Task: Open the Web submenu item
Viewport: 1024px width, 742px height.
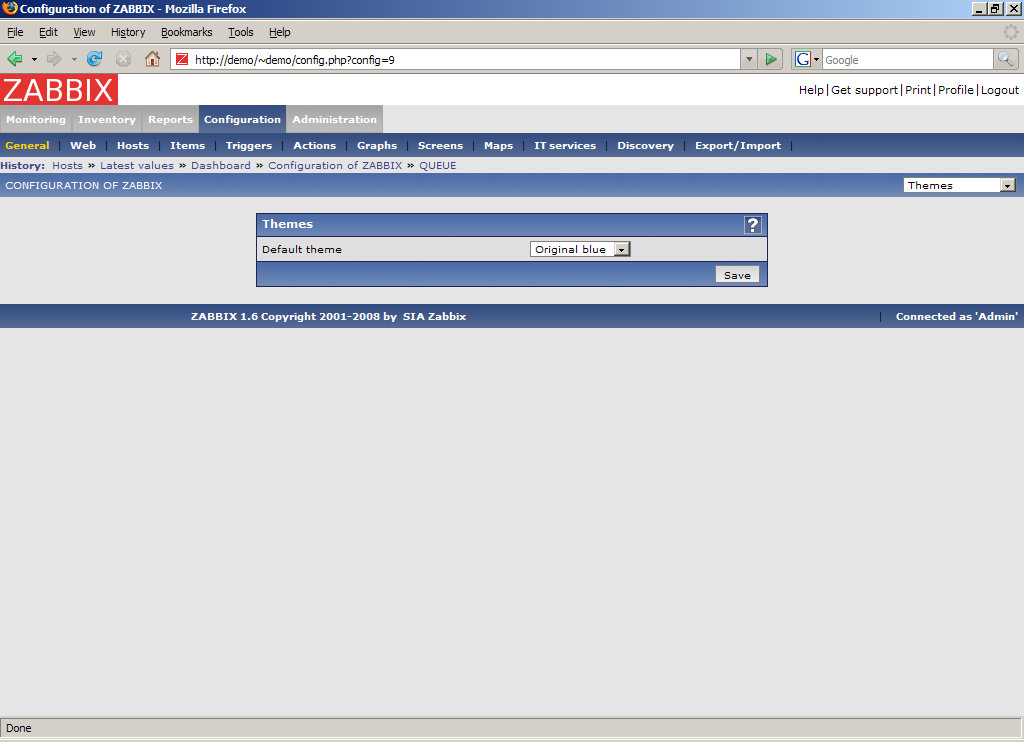Action: point(83,146)
